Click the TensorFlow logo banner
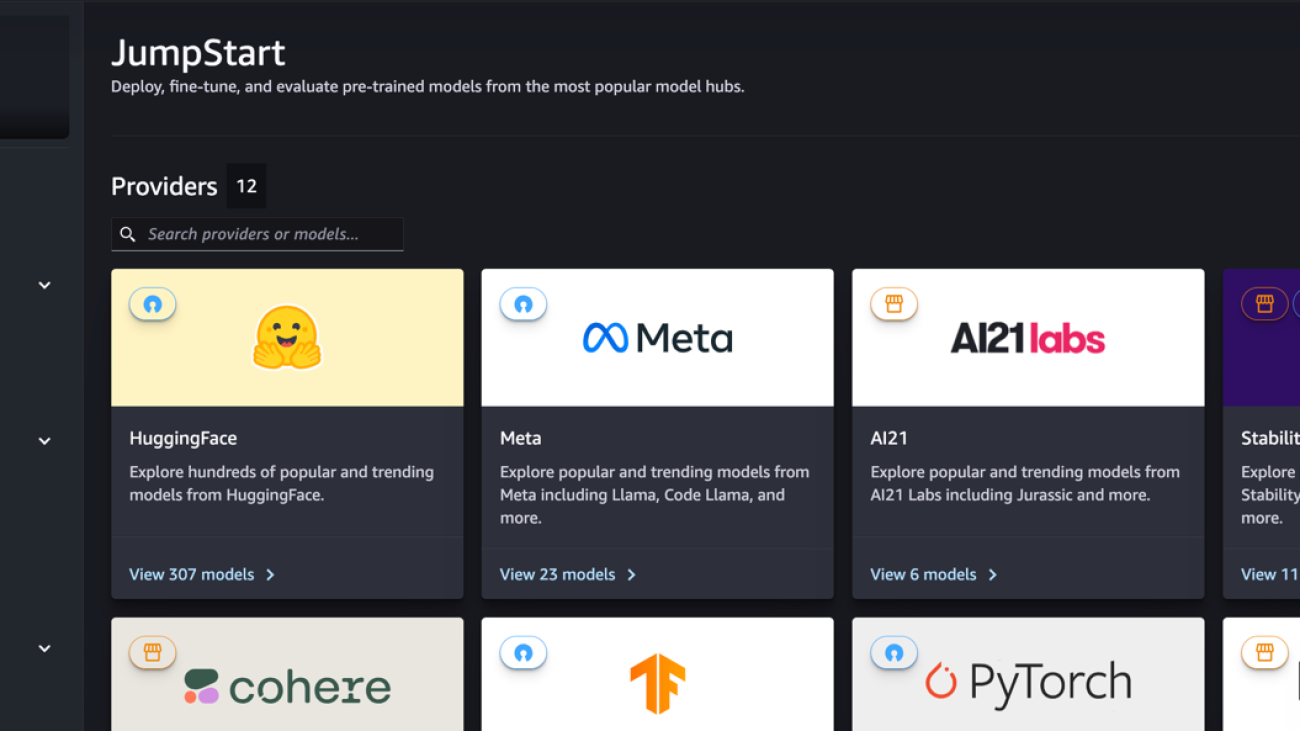Screen dimensions: 1300x731 click(x=657, y=674)
